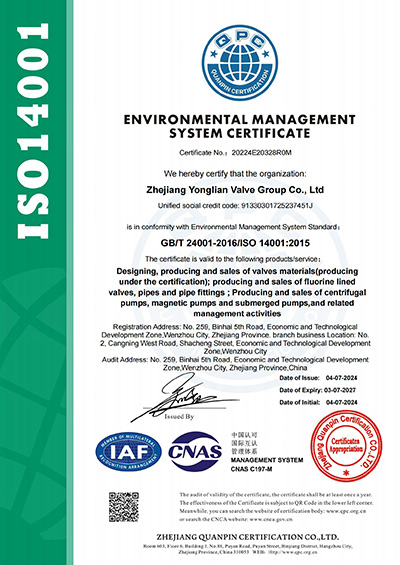
Task: Click the handwritten signature above Issued By
Action: 185,396
